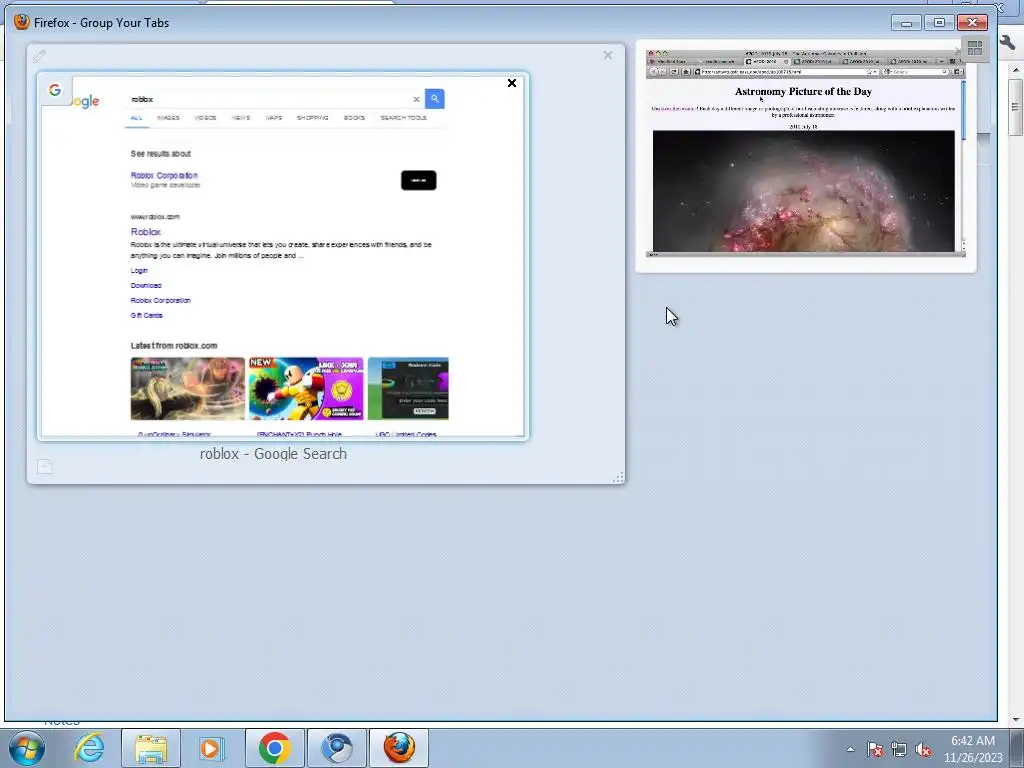Show hidden system tray icons
Viewport: 1024px width, 768px height.
pyautogui.click(x=850, y=749)
